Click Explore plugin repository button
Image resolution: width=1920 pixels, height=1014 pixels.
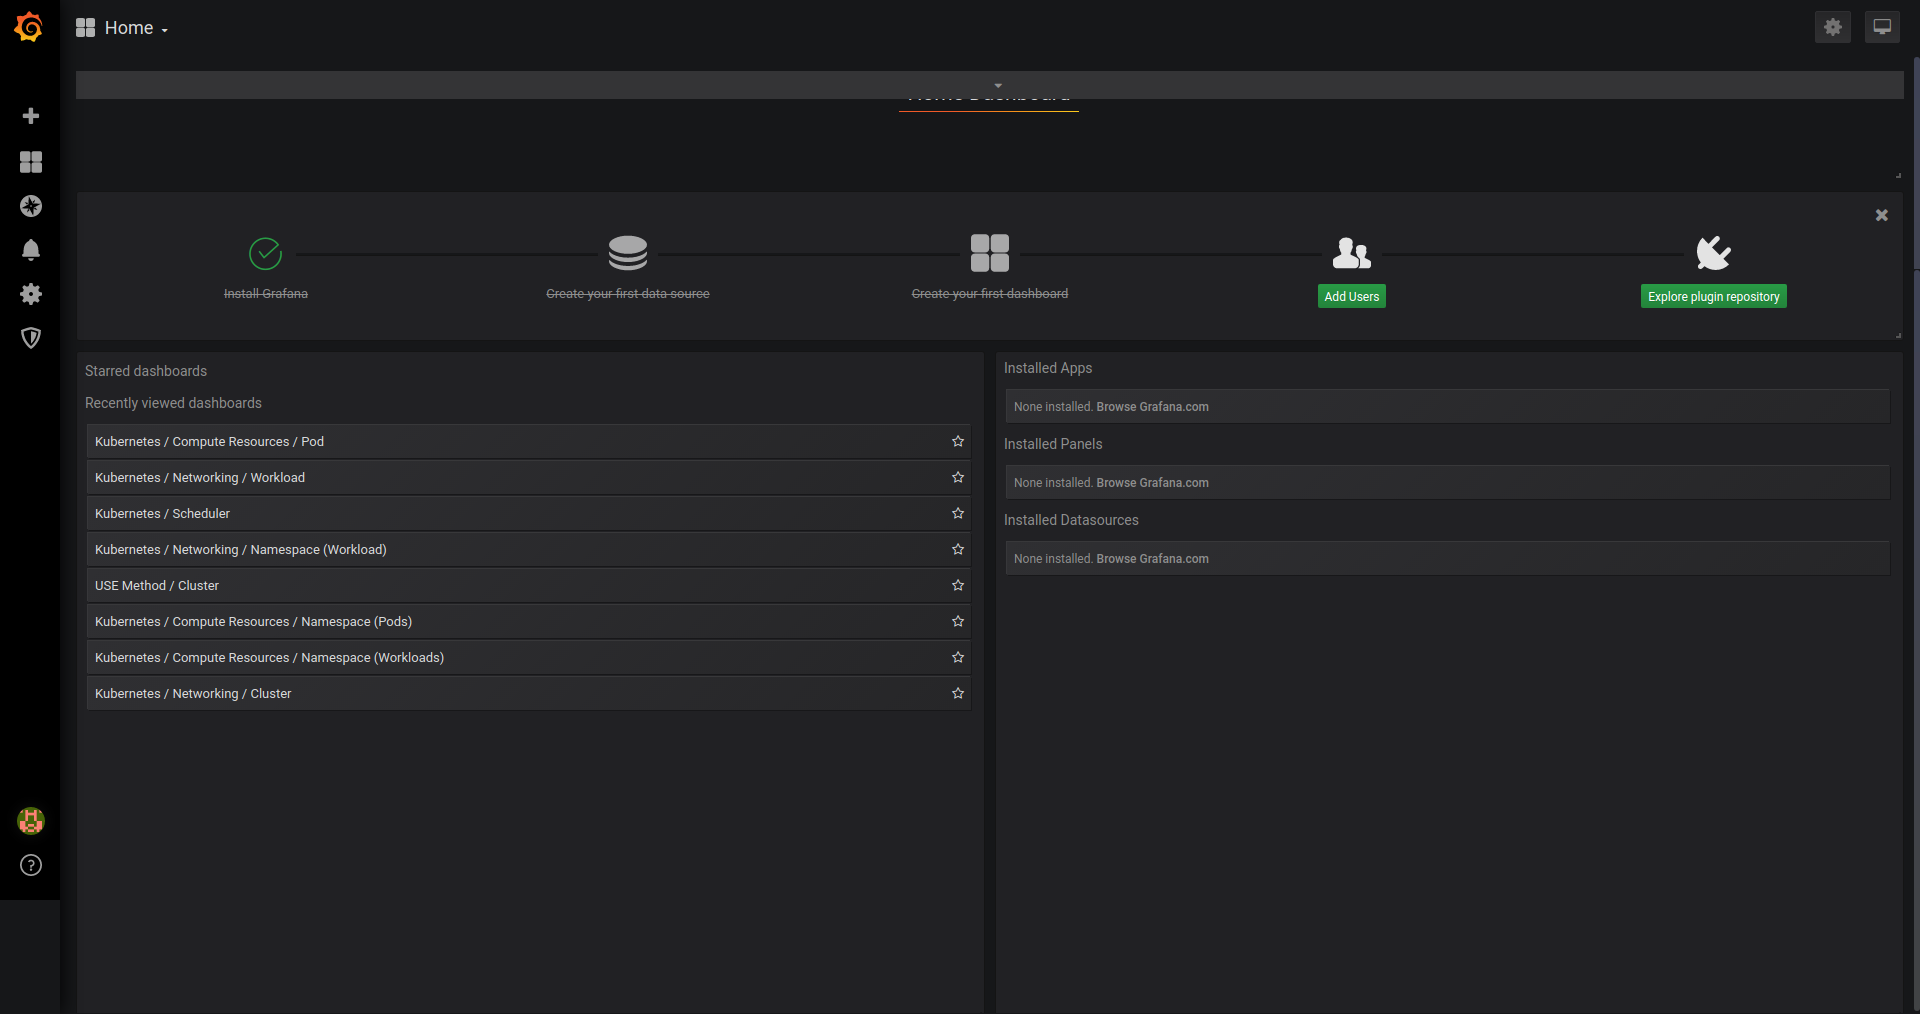pos(1714,296)
